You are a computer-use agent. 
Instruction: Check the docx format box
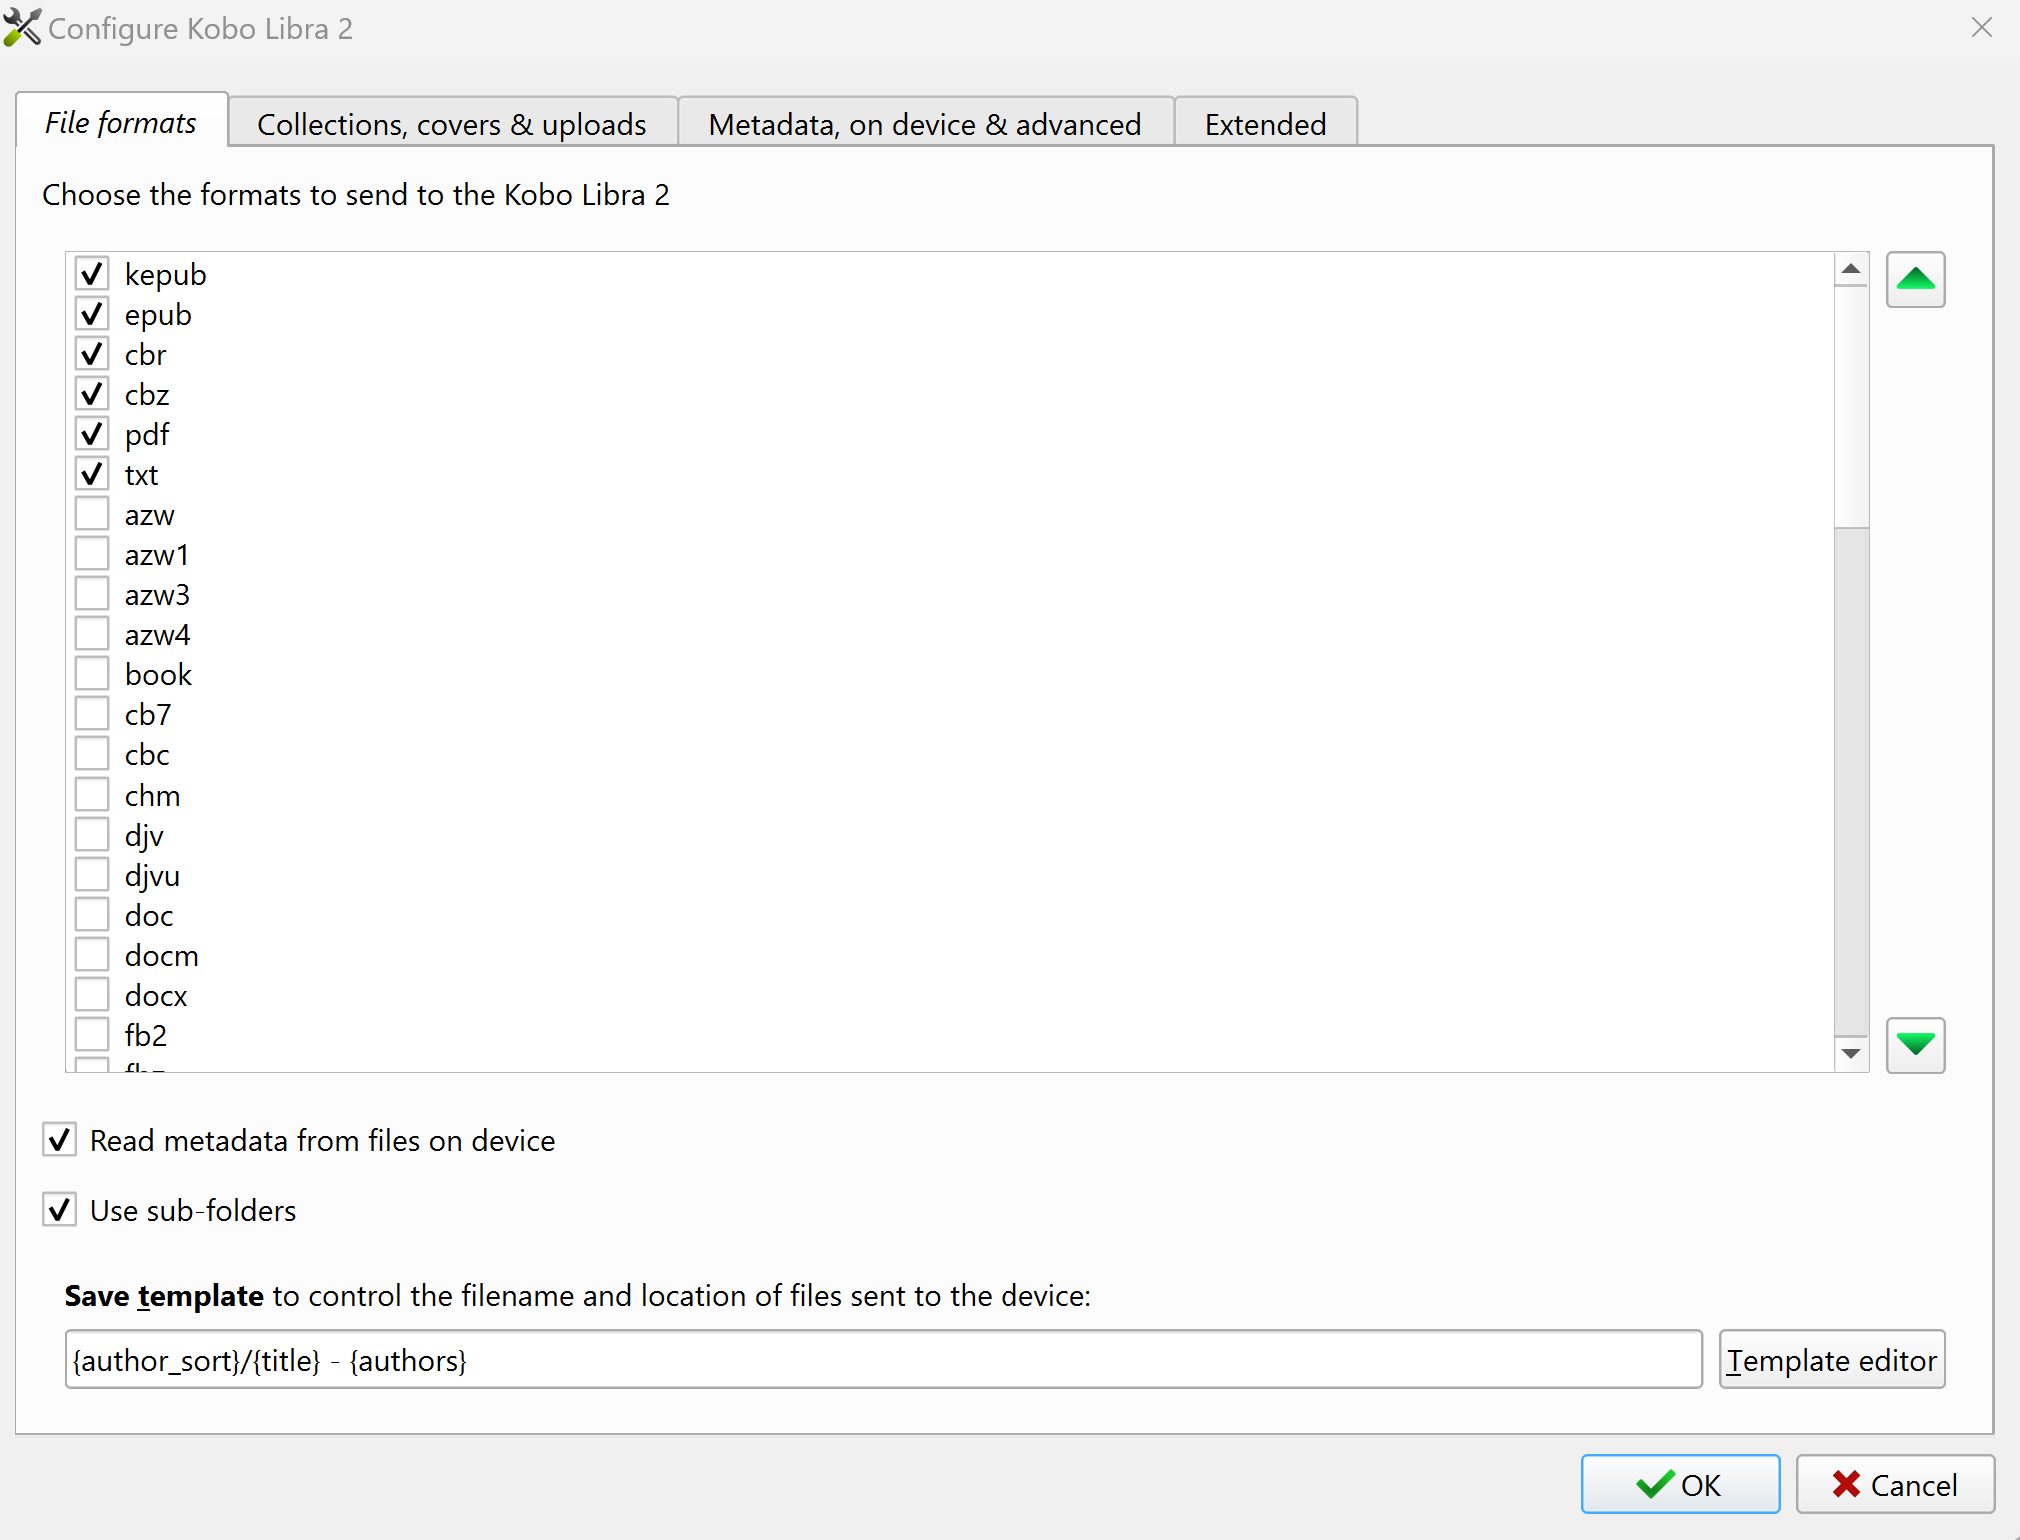point(92,995)
